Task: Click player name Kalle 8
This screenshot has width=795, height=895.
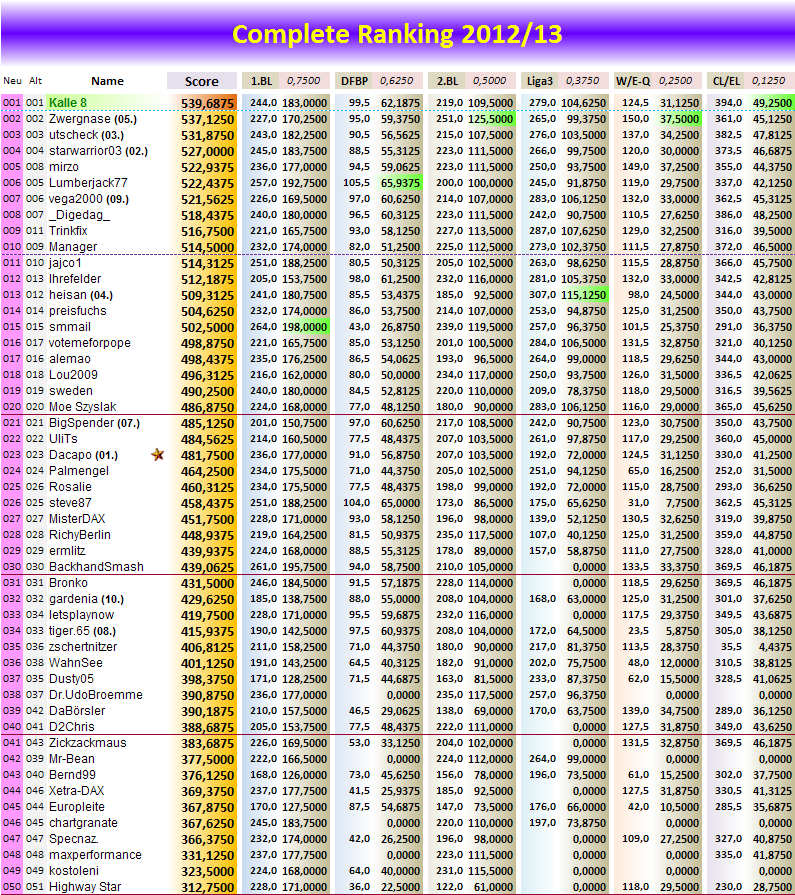Action: (68, 102)
